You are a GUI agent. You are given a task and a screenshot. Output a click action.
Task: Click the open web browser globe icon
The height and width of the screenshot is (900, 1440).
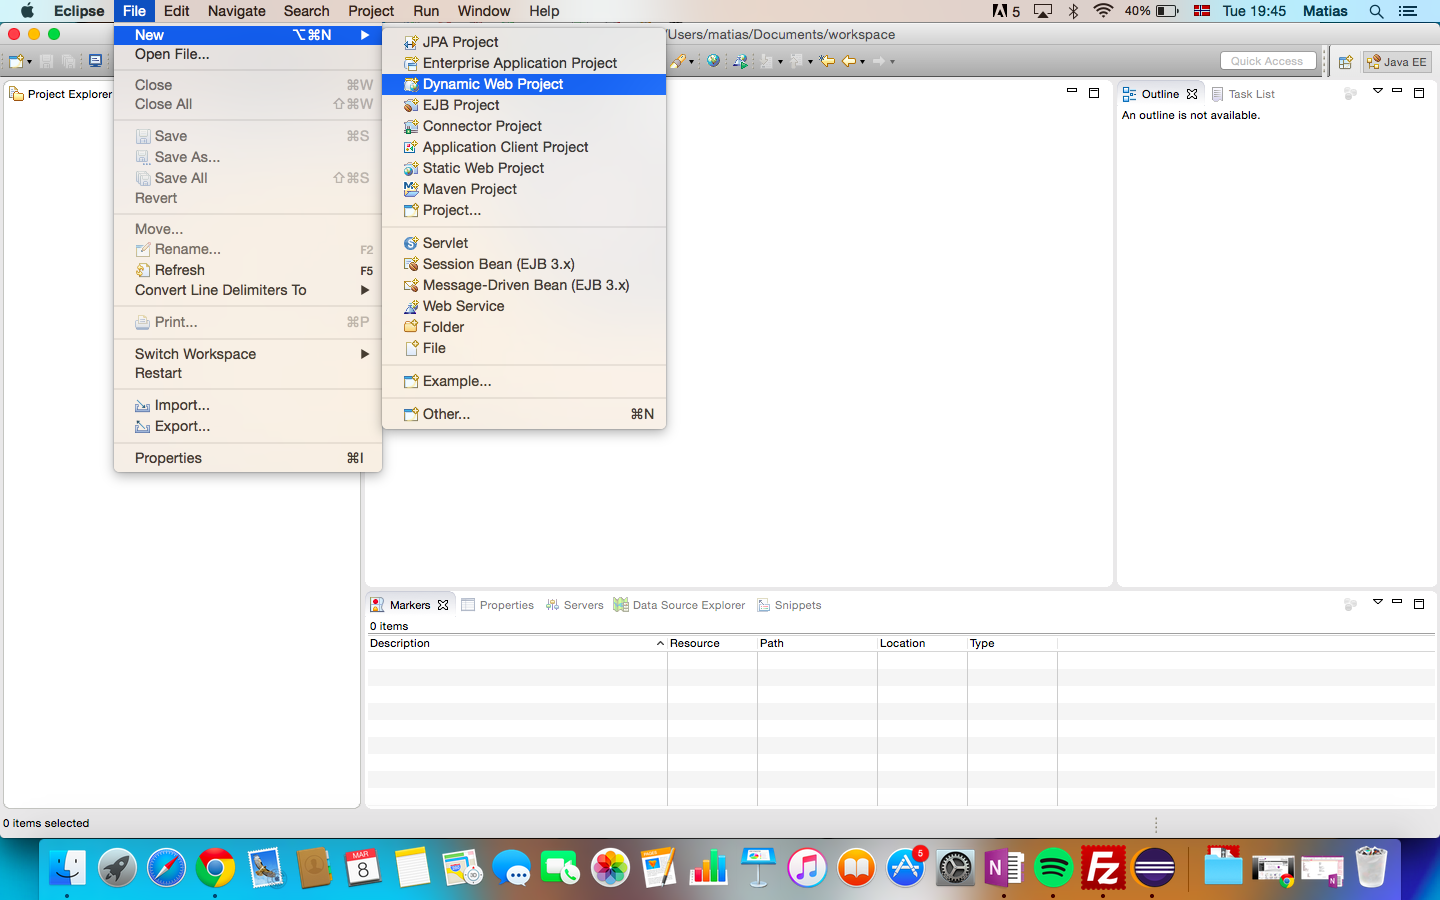713,61
